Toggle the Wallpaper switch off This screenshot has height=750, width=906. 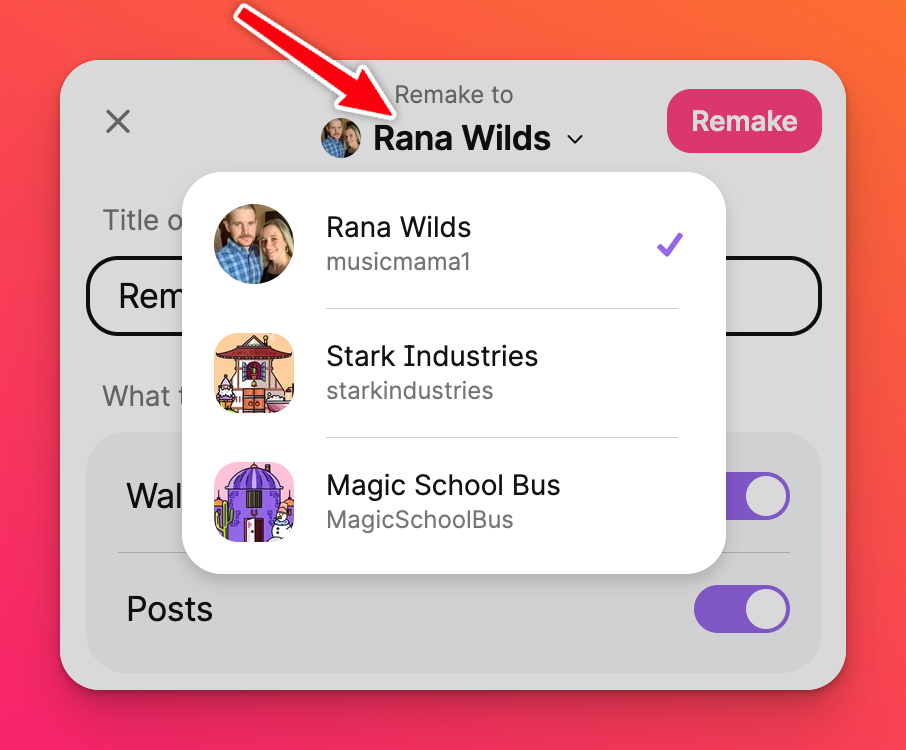tap(757, 496)
